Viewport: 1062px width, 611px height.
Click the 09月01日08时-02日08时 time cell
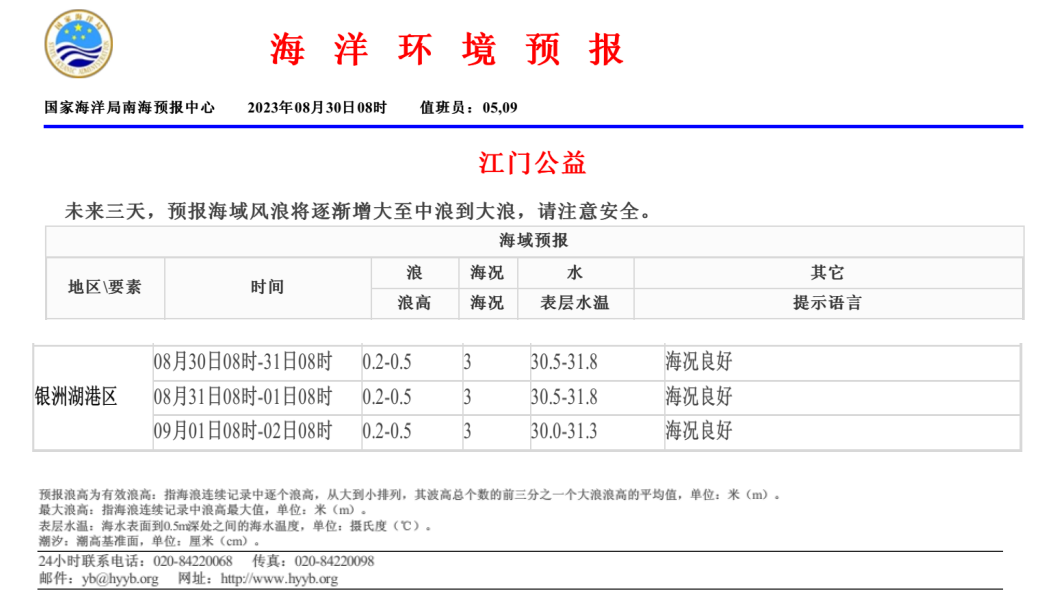[242, 431]
